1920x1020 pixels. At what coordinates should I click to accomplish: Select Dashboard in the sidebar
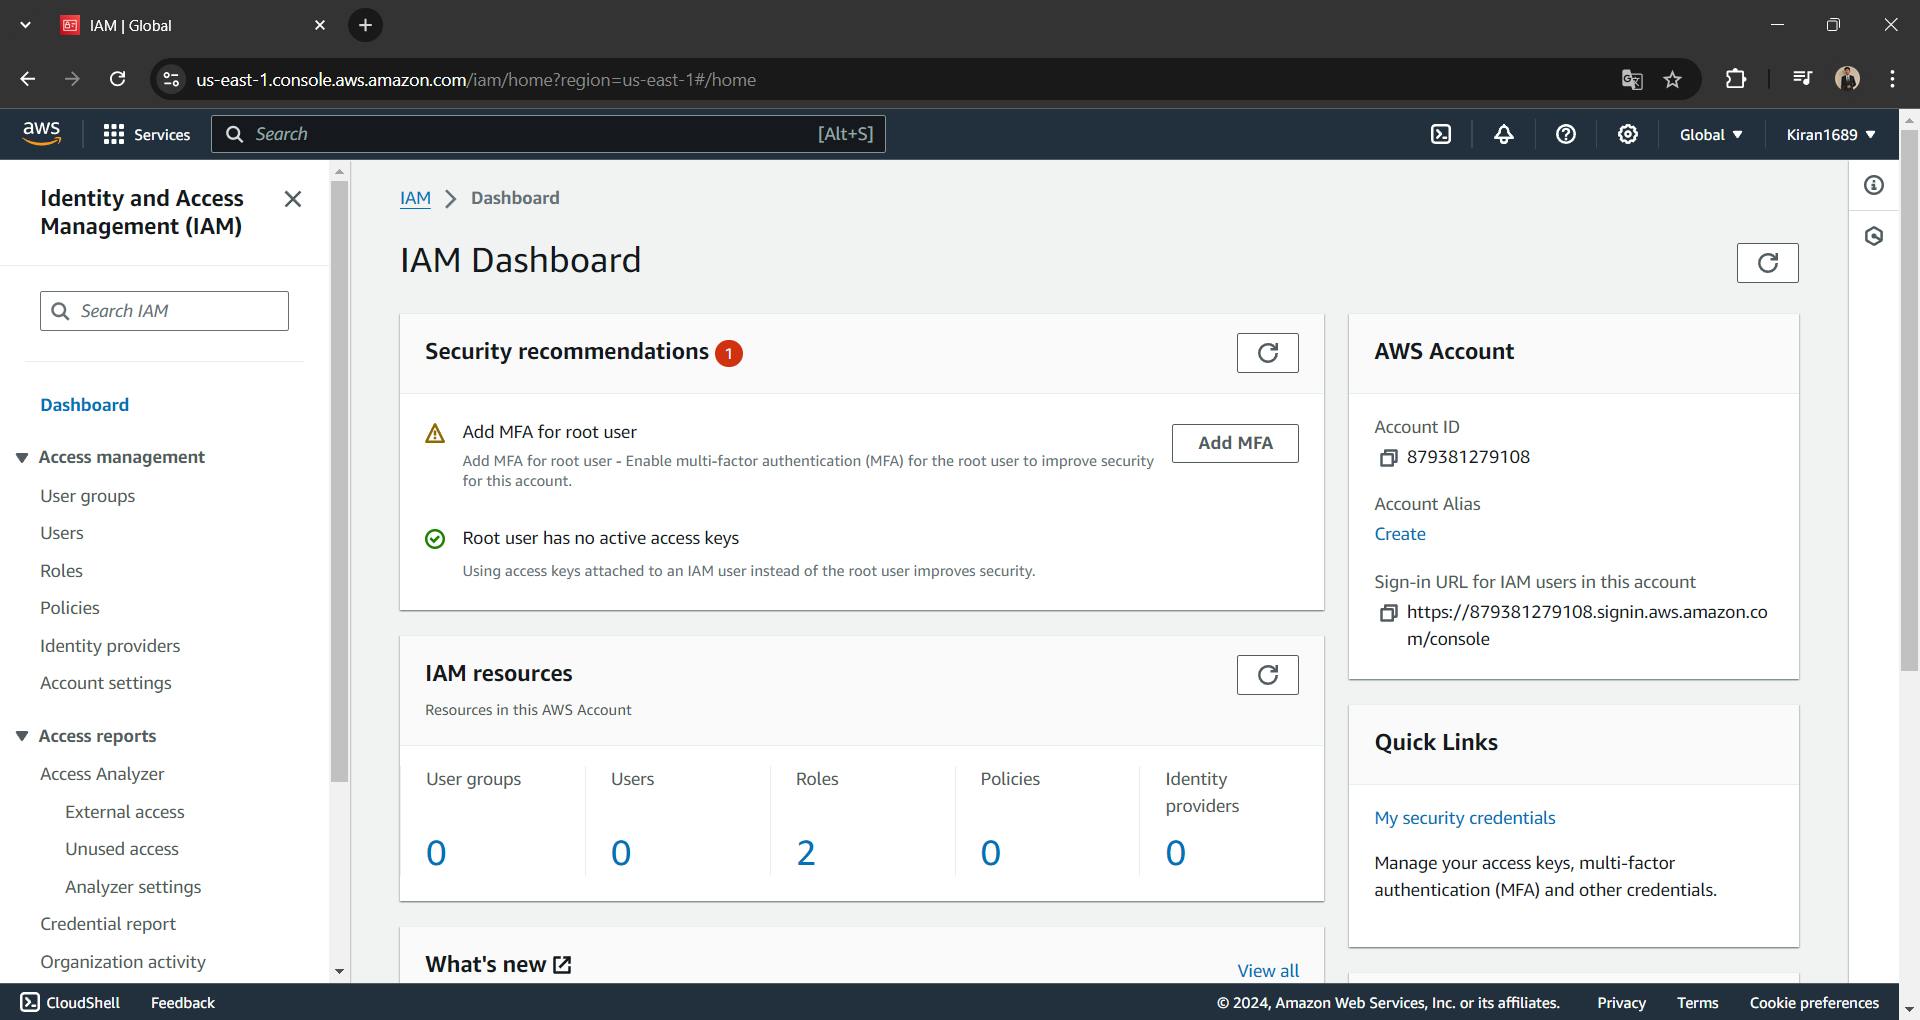84,405
